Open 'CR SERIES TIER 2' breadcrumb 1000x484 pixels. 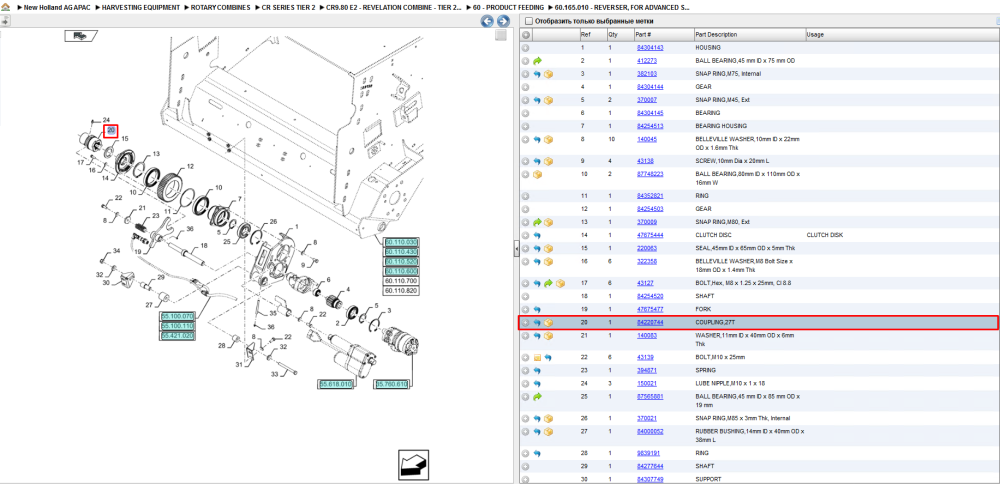(x=288, y=7)
